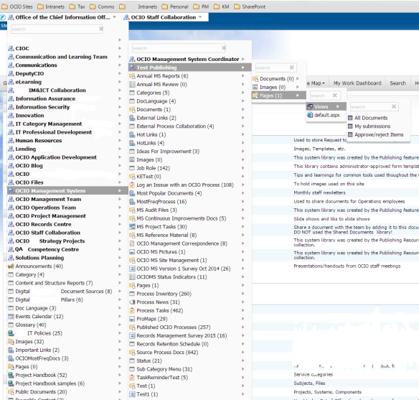
Task: Click the Approve/reject Items view icon
Action: coord(350,135)
